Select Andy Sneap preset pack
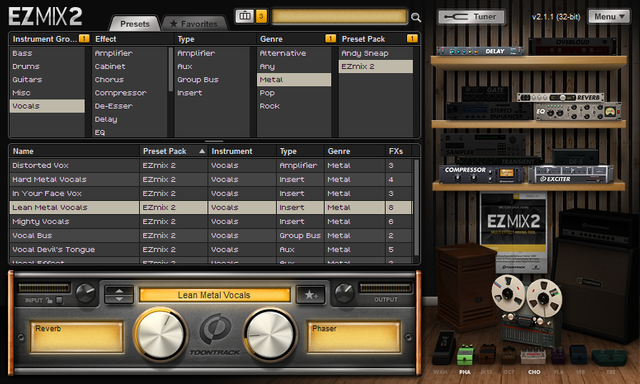The image size is (640, 384). tap(376, 53)
